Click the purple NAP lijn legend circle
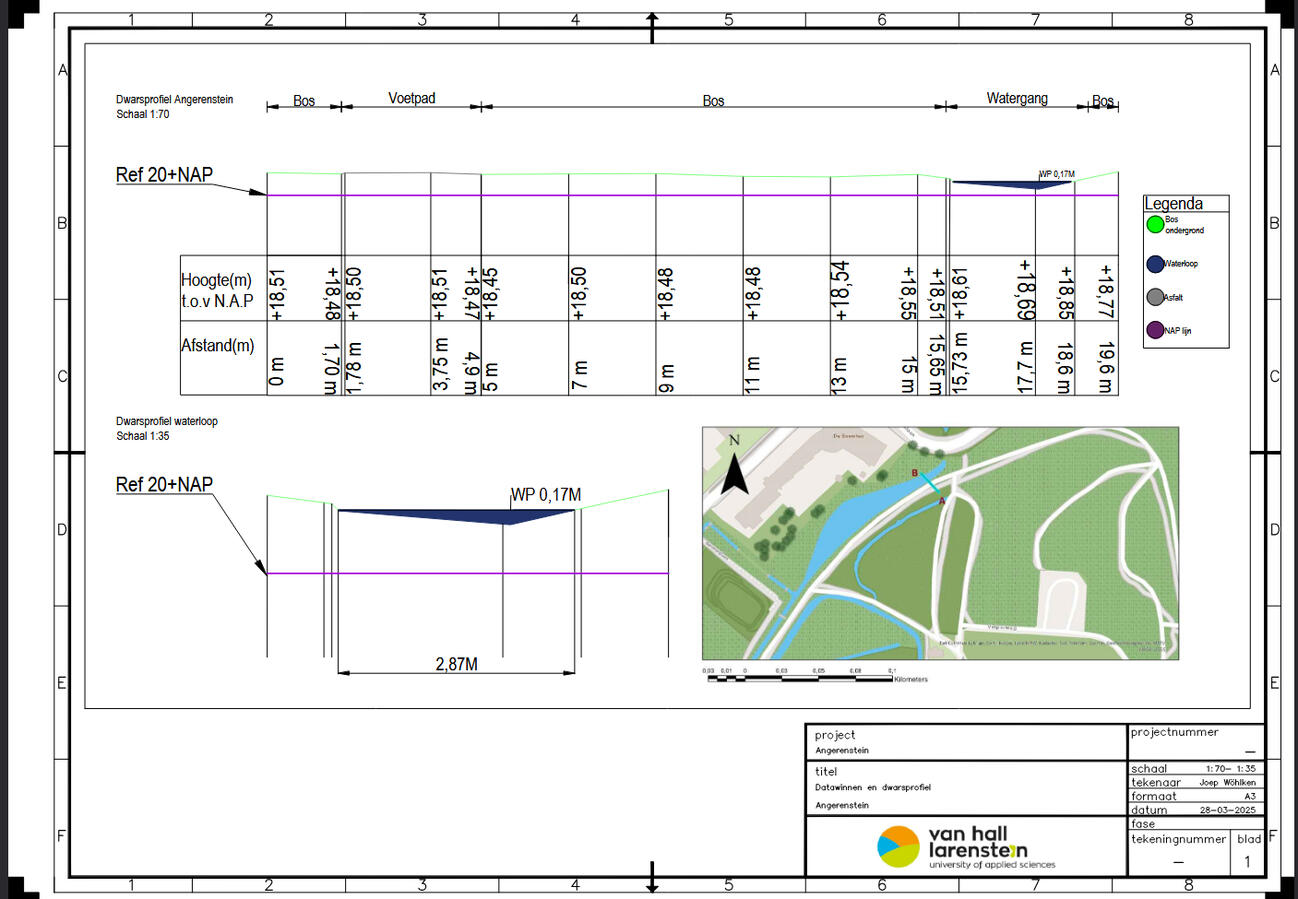Screen dimensions: 1298x899 click(1155, 330)
